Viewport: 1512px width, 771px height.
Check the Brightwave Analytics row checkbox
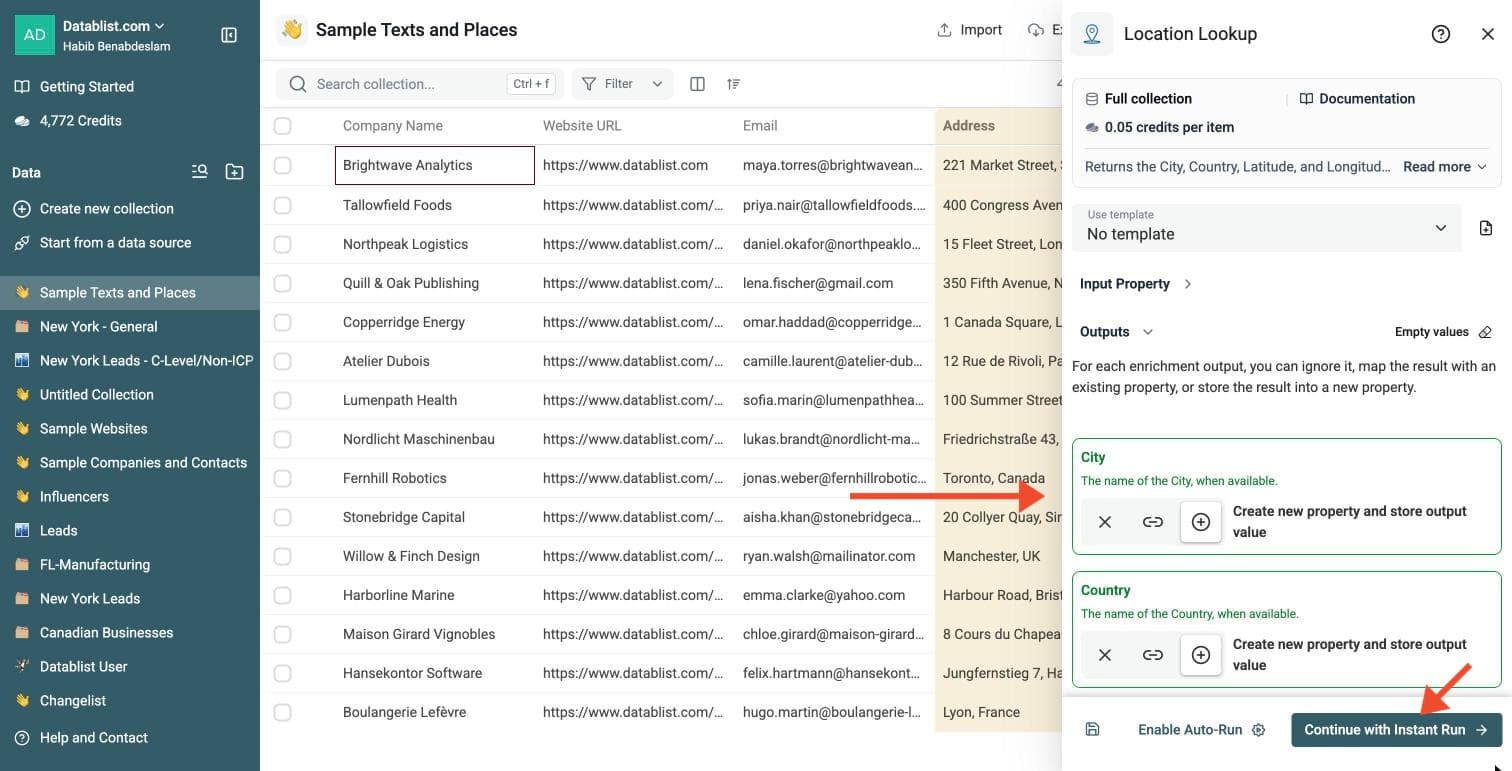point(283,165)
